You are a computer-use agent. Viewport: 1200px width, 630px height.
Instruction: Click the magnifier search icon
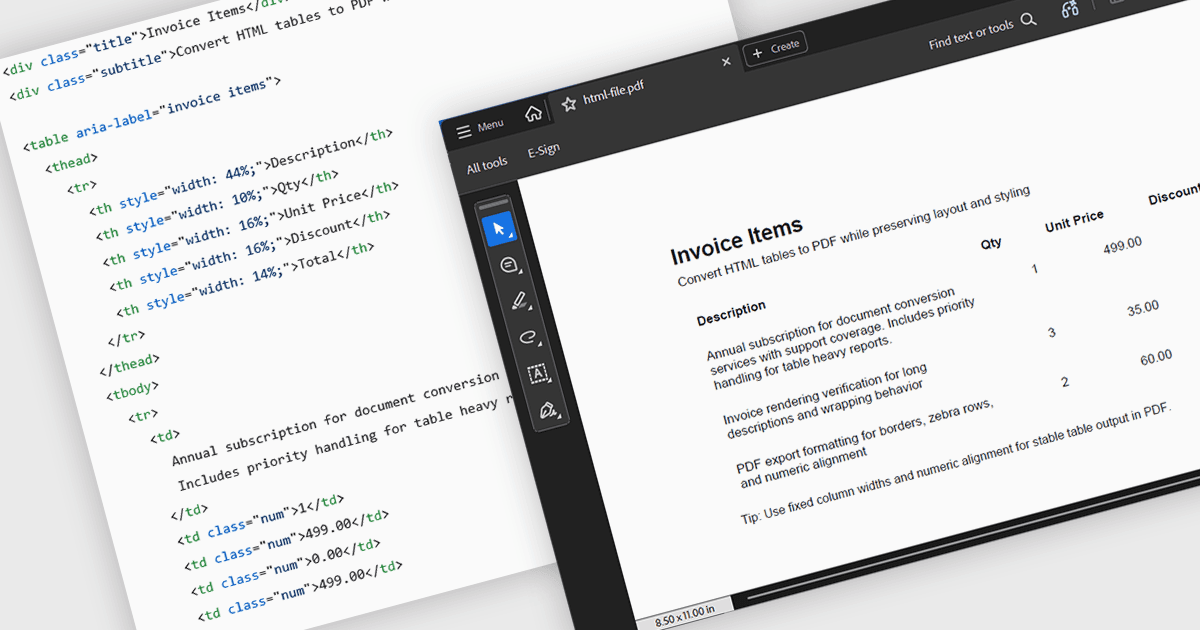tap(1028, 19)
